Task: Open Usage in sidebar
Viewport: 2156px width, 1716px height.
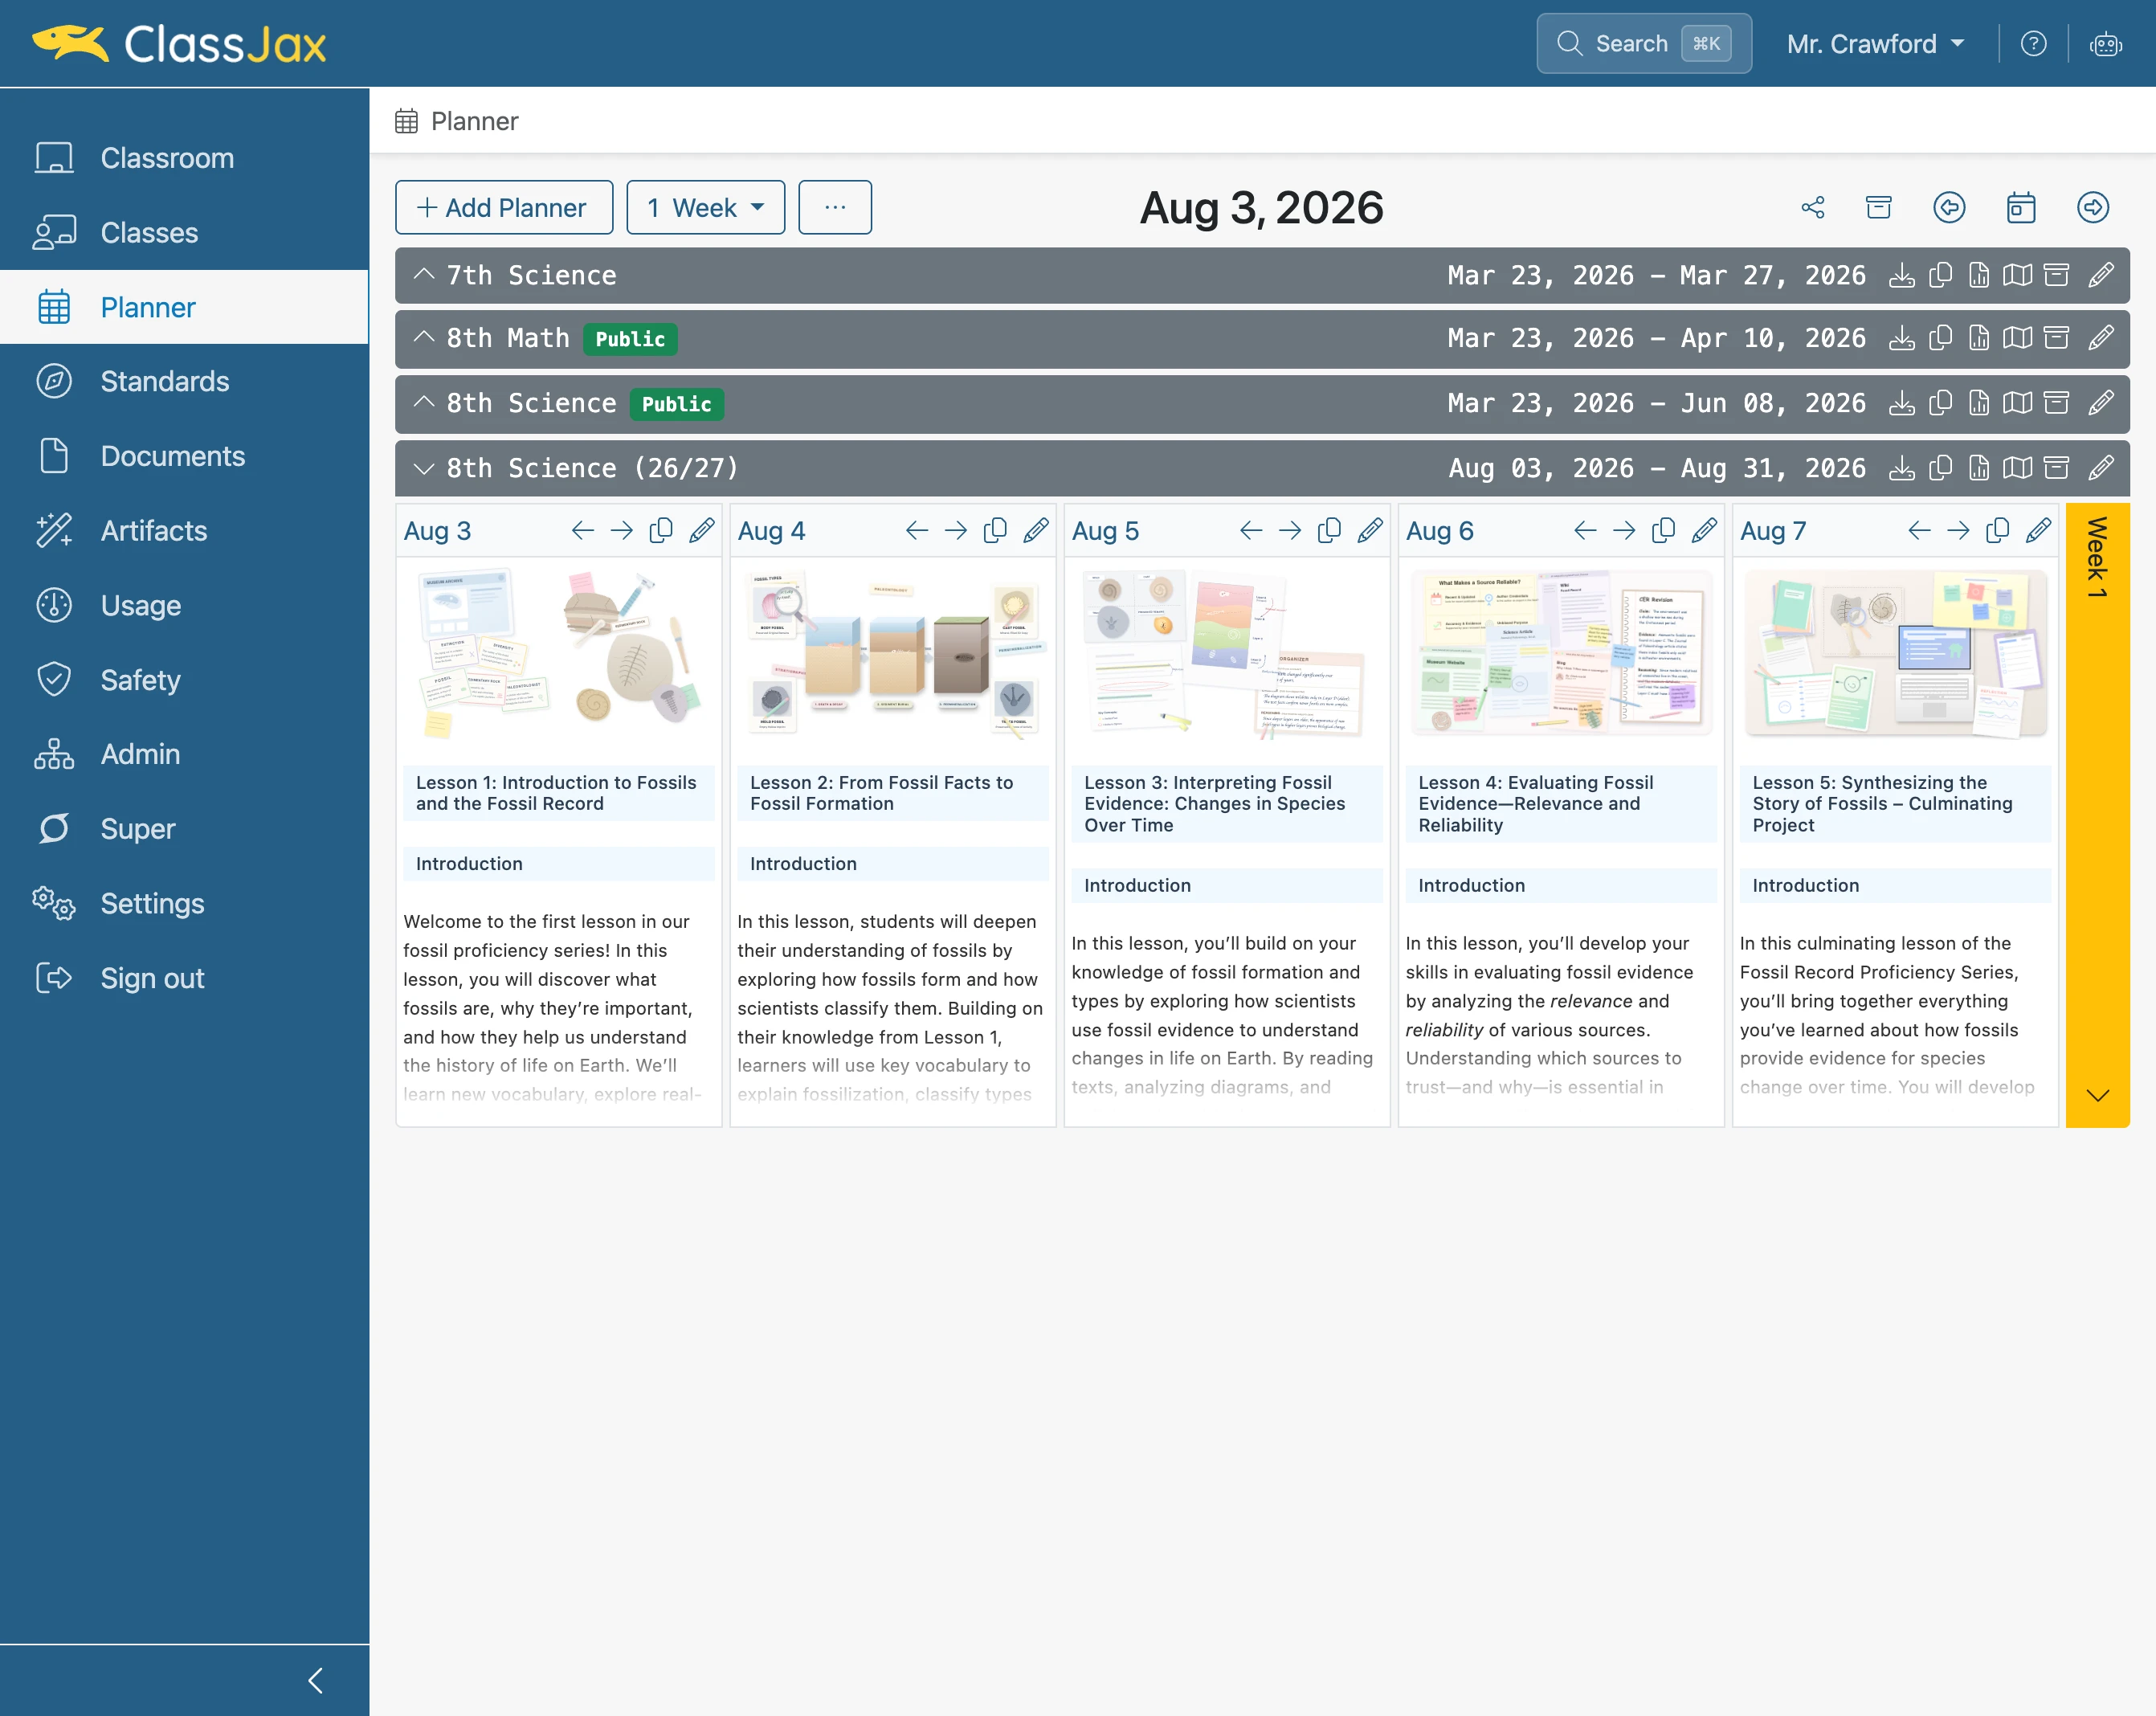Action: [184, 605]
